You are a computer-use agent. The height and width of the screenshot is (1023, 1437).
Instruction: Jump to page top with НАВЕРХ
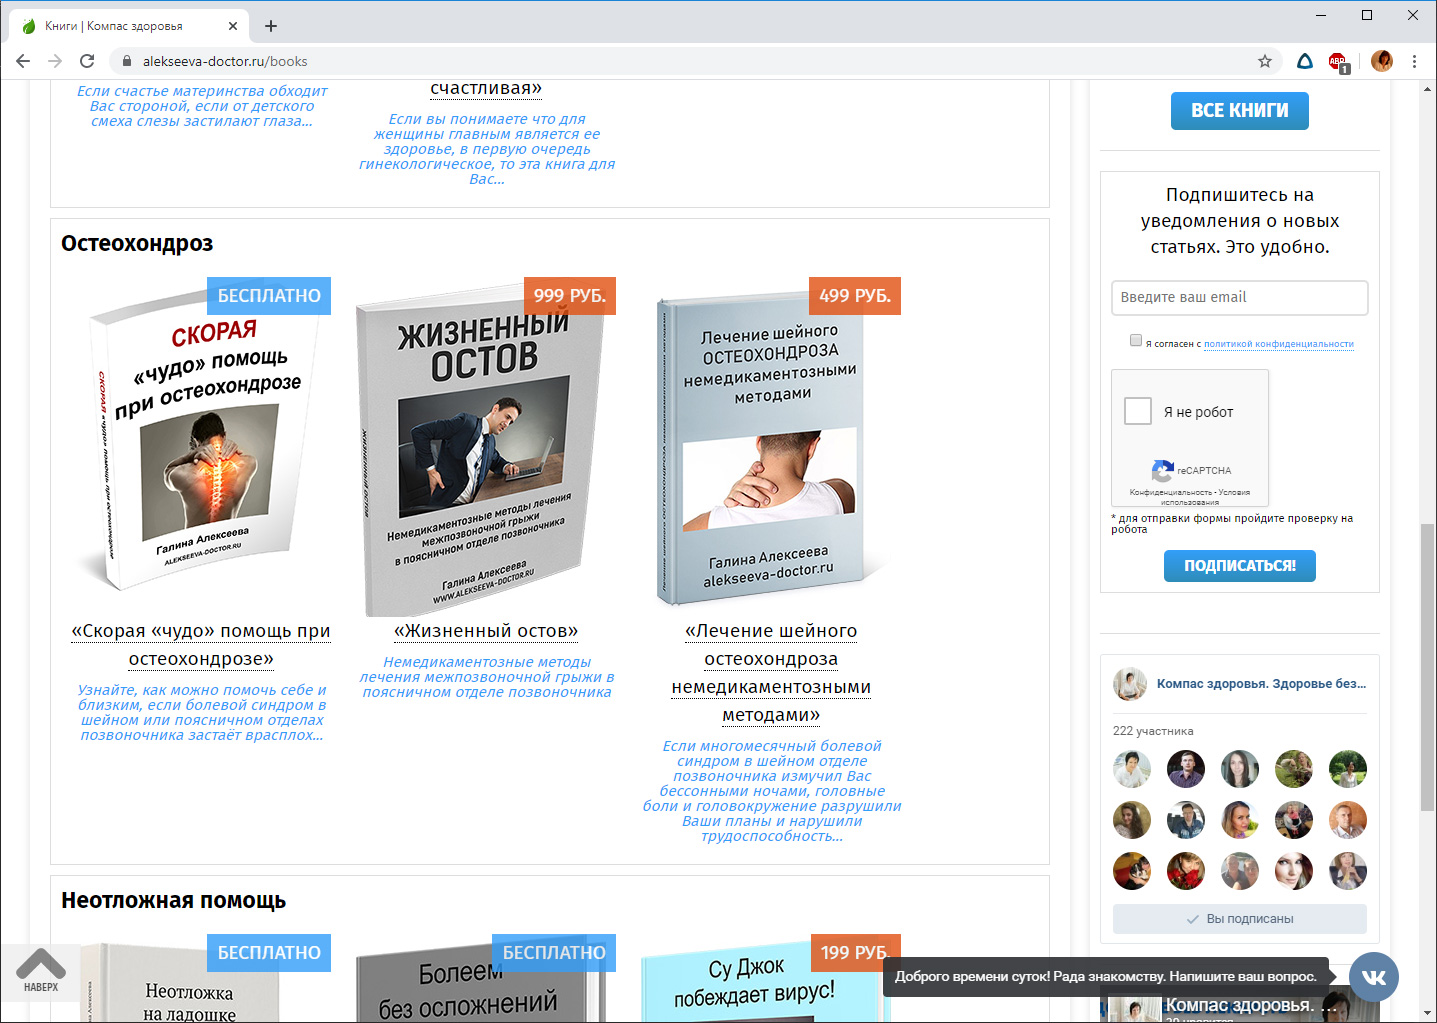pos(41,970)
